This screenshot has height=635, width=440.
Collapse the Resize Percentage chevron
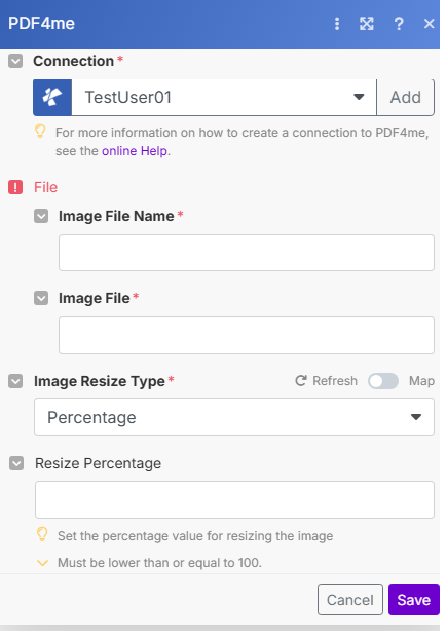(17, 463)
